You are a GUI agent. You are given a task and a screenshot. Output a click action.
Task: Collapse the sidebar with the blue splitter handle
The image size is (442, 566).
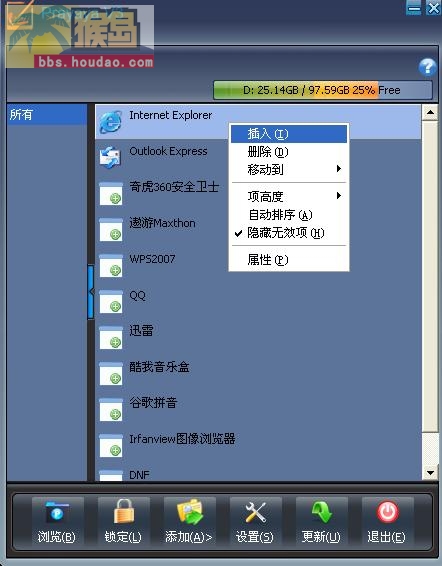pos(91,292)
